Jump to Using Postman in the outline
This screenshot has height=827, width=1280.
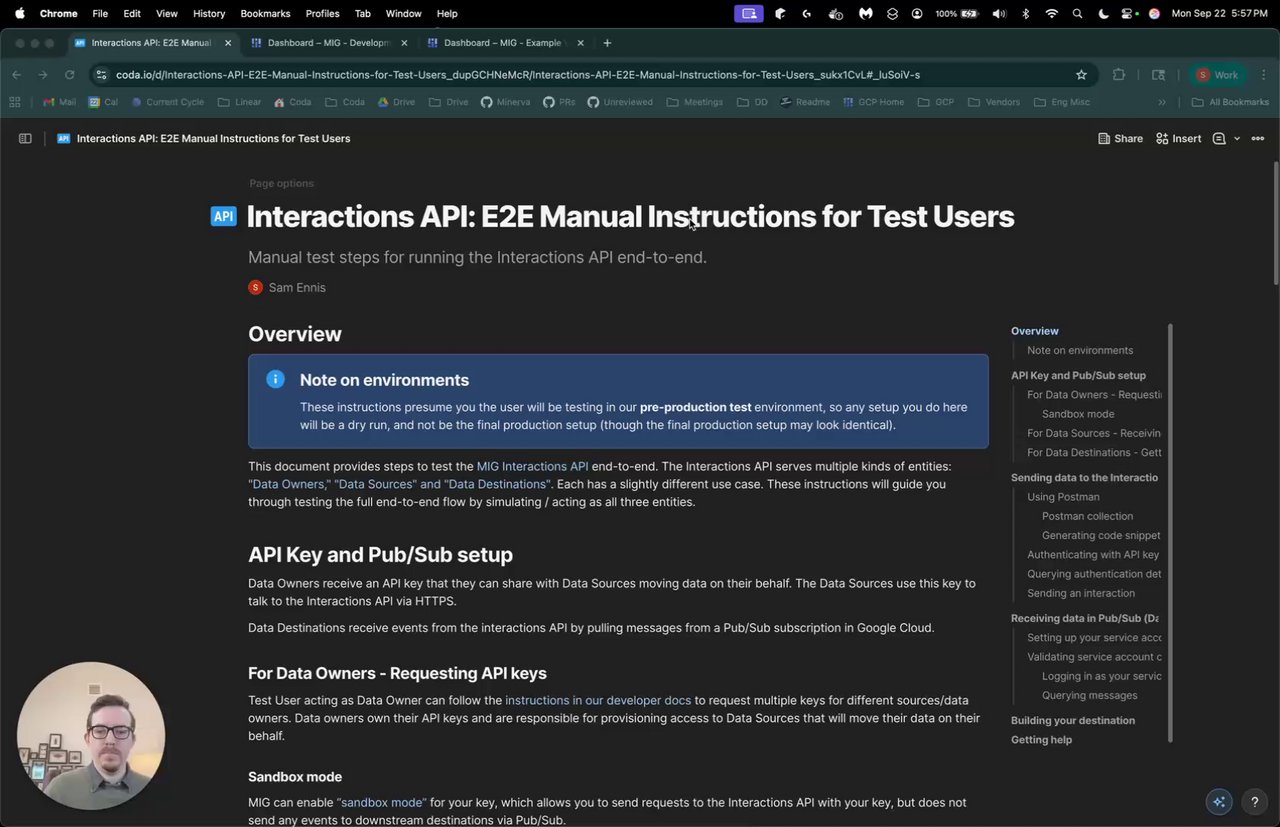[1063, 497]
